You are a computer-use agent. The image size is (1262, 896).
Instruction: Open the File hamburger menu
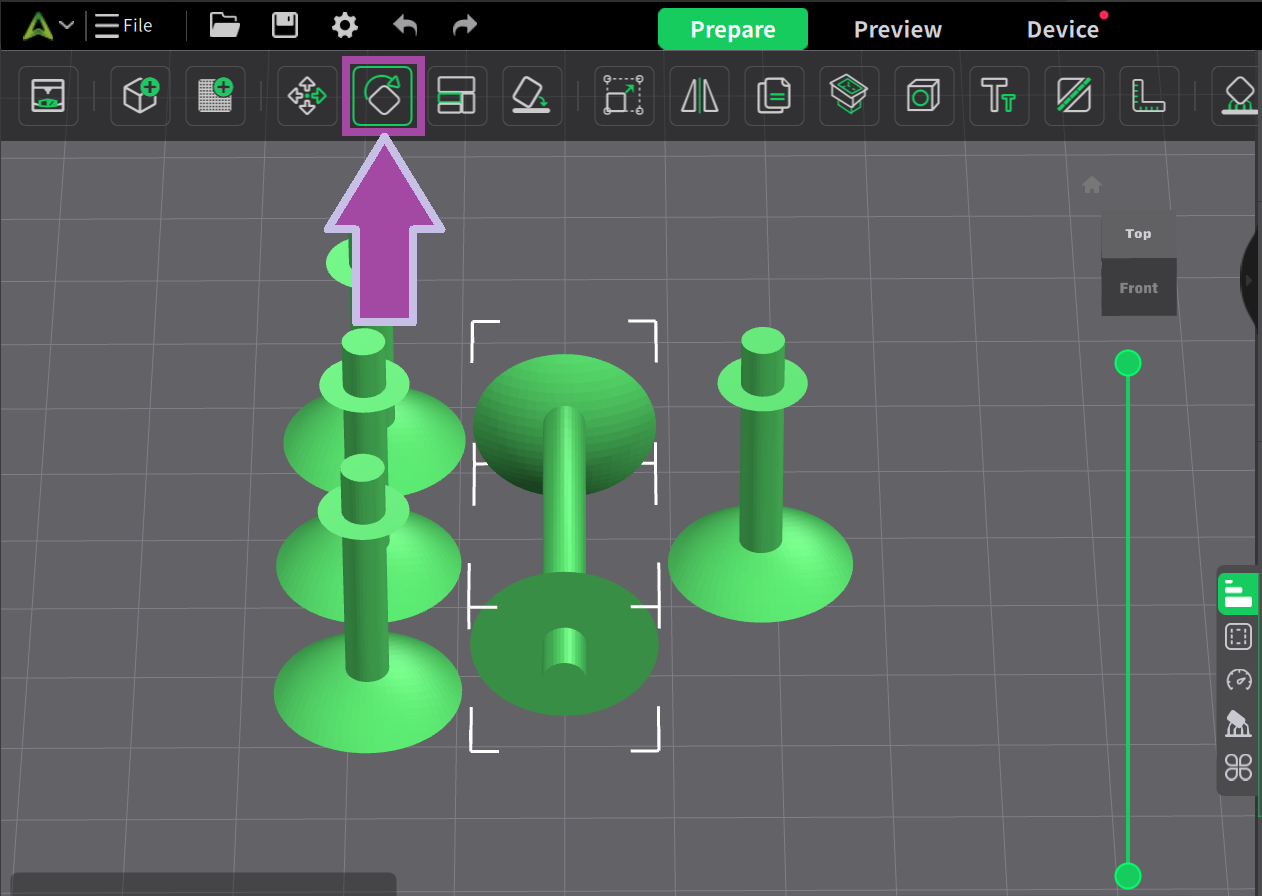pyautogui.click(x=124, y=26)
